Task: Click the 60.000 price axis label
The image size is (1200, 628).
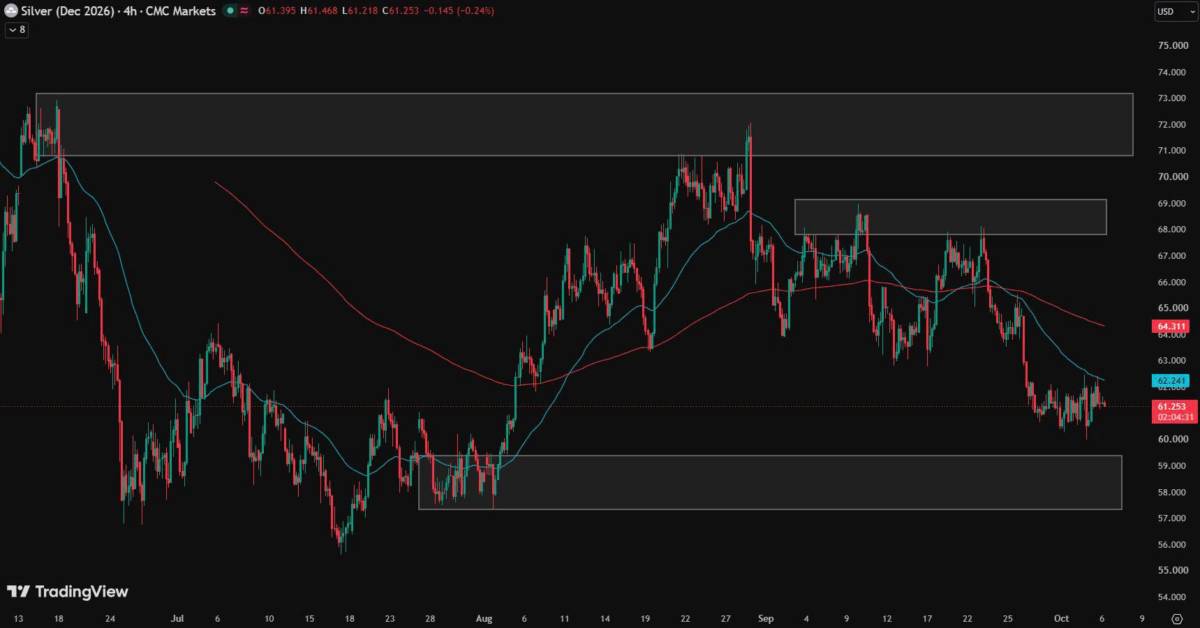Action: (1171, 439)
